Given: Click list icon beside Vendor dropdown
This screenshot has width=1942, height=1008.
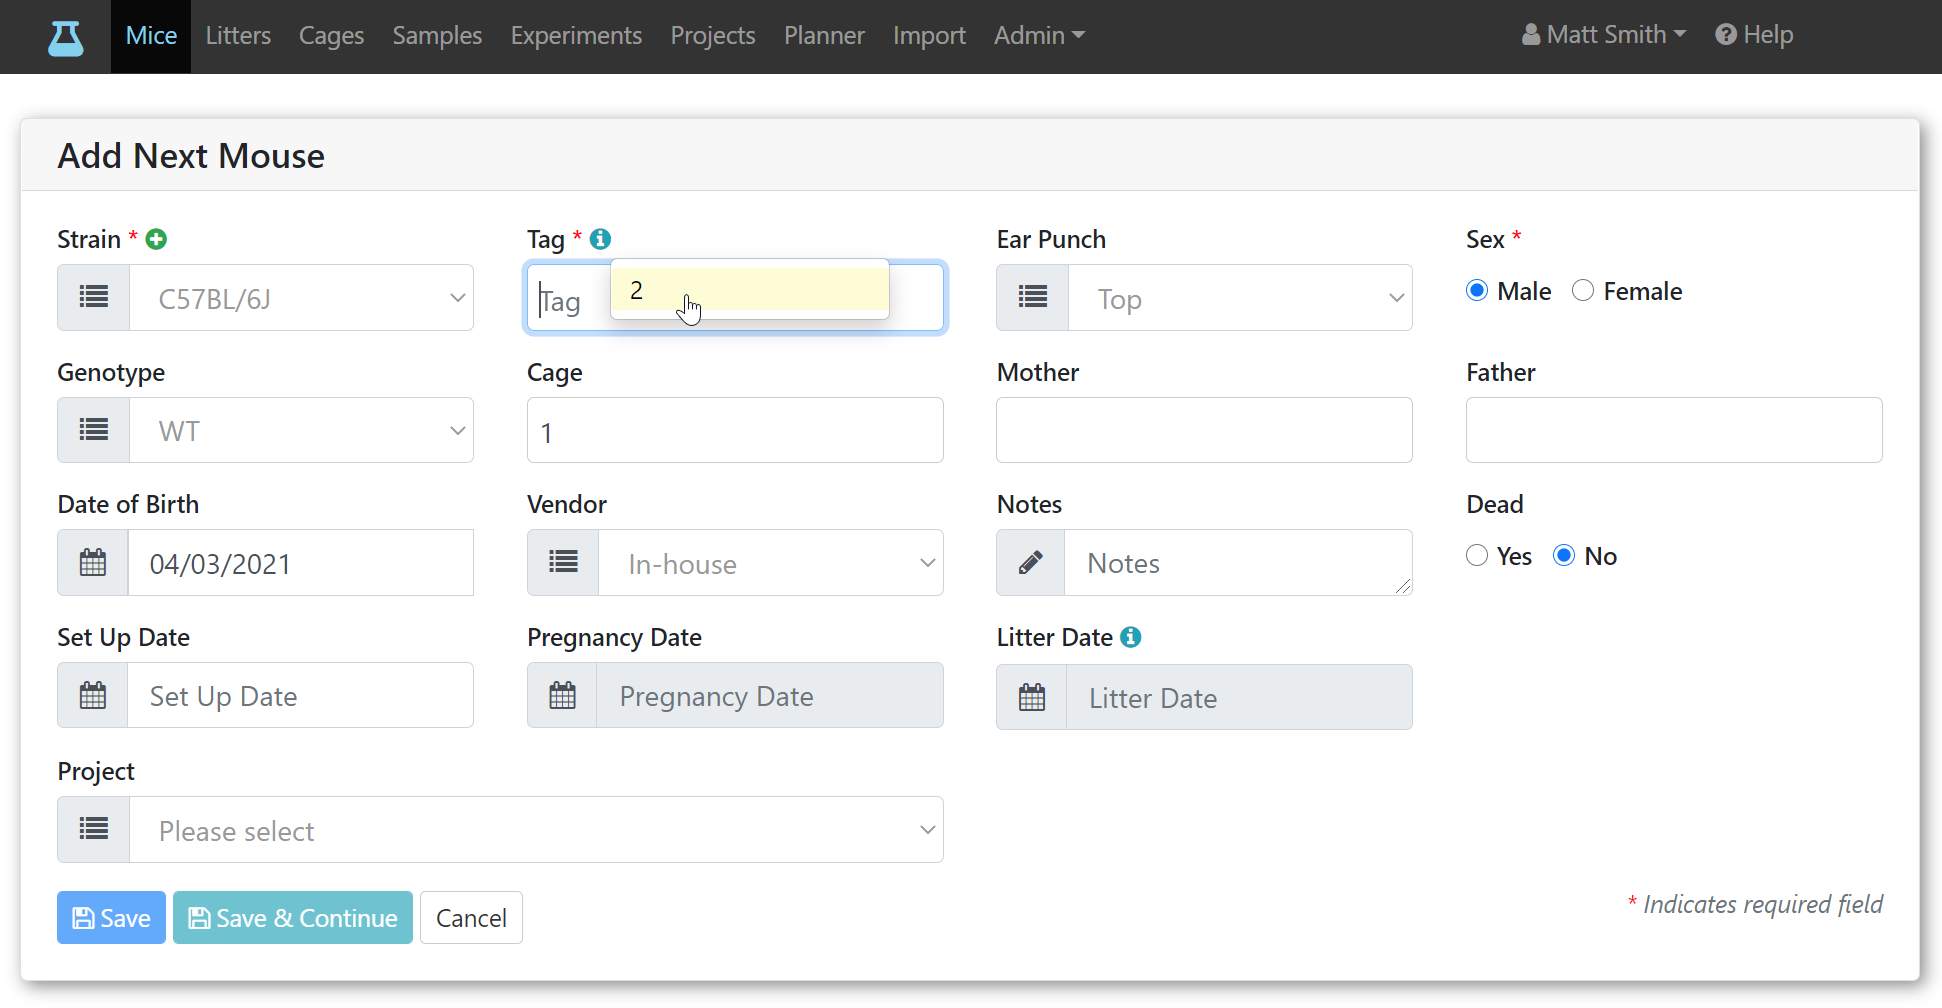Looking at the screenshot, I should (x=564, y=562).
